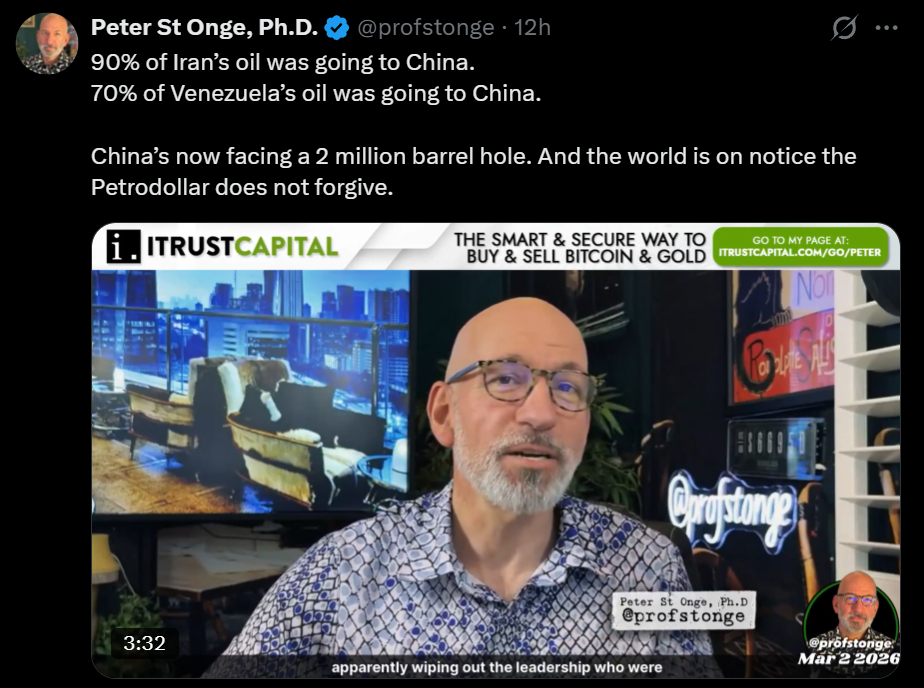Open the blue verified badge
924x688 pixels.
pos(336,28)
